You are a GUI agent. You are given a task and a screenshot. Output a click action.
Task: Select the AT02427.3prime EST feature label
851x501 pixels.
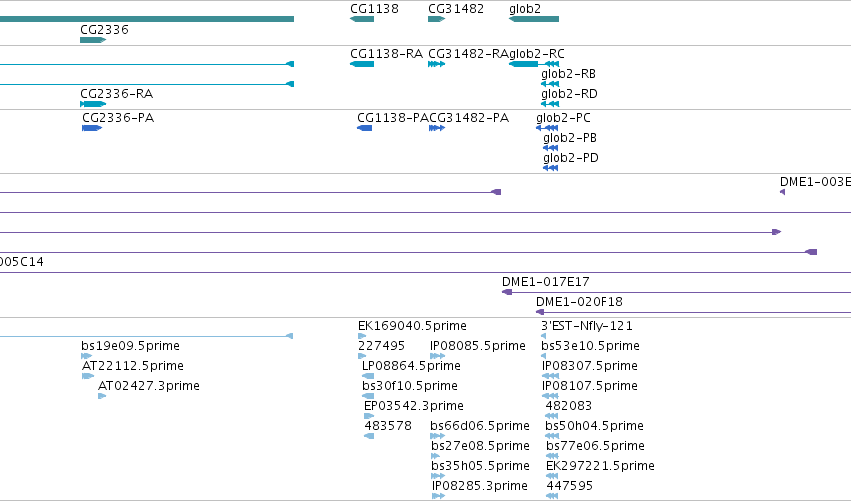pyautogui.click(x=149, y=386)
